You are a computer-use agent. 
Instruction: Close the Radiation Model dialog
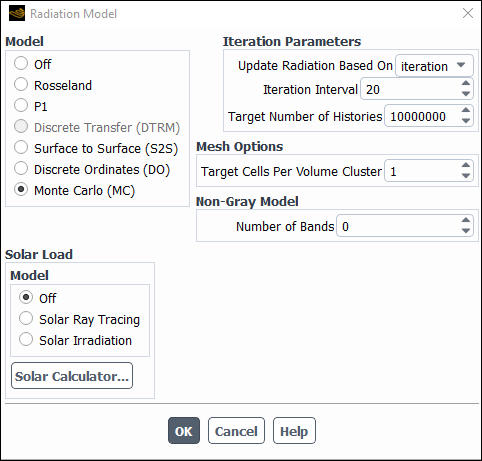coord(468,13)
